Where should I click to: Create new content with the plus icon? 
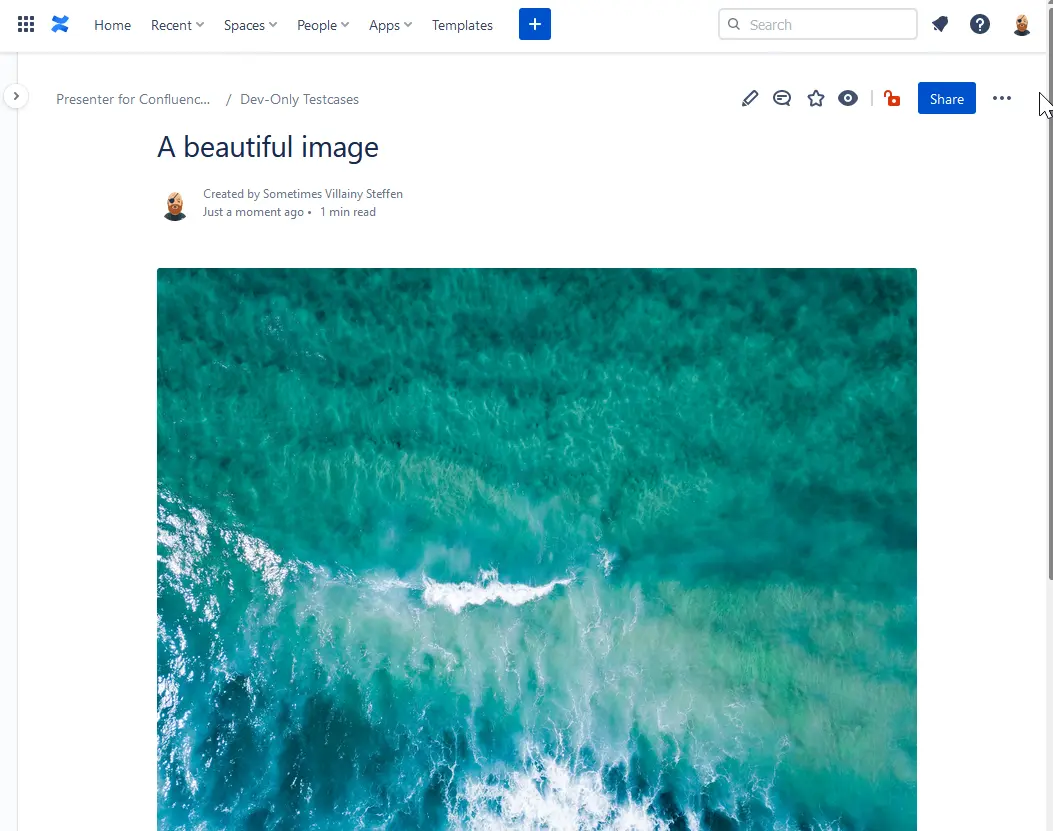click(534, 23)
